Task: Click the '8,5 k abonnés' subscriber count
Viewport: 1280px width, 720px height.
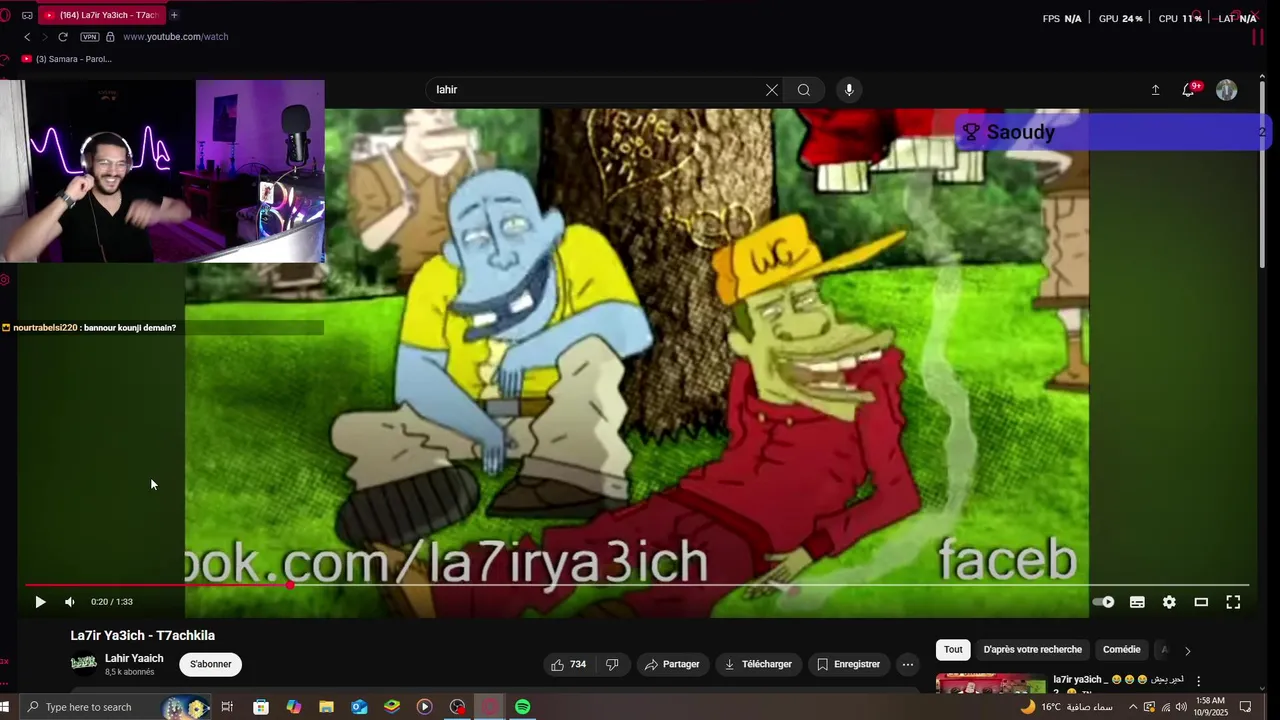Action: pos(130,672)
